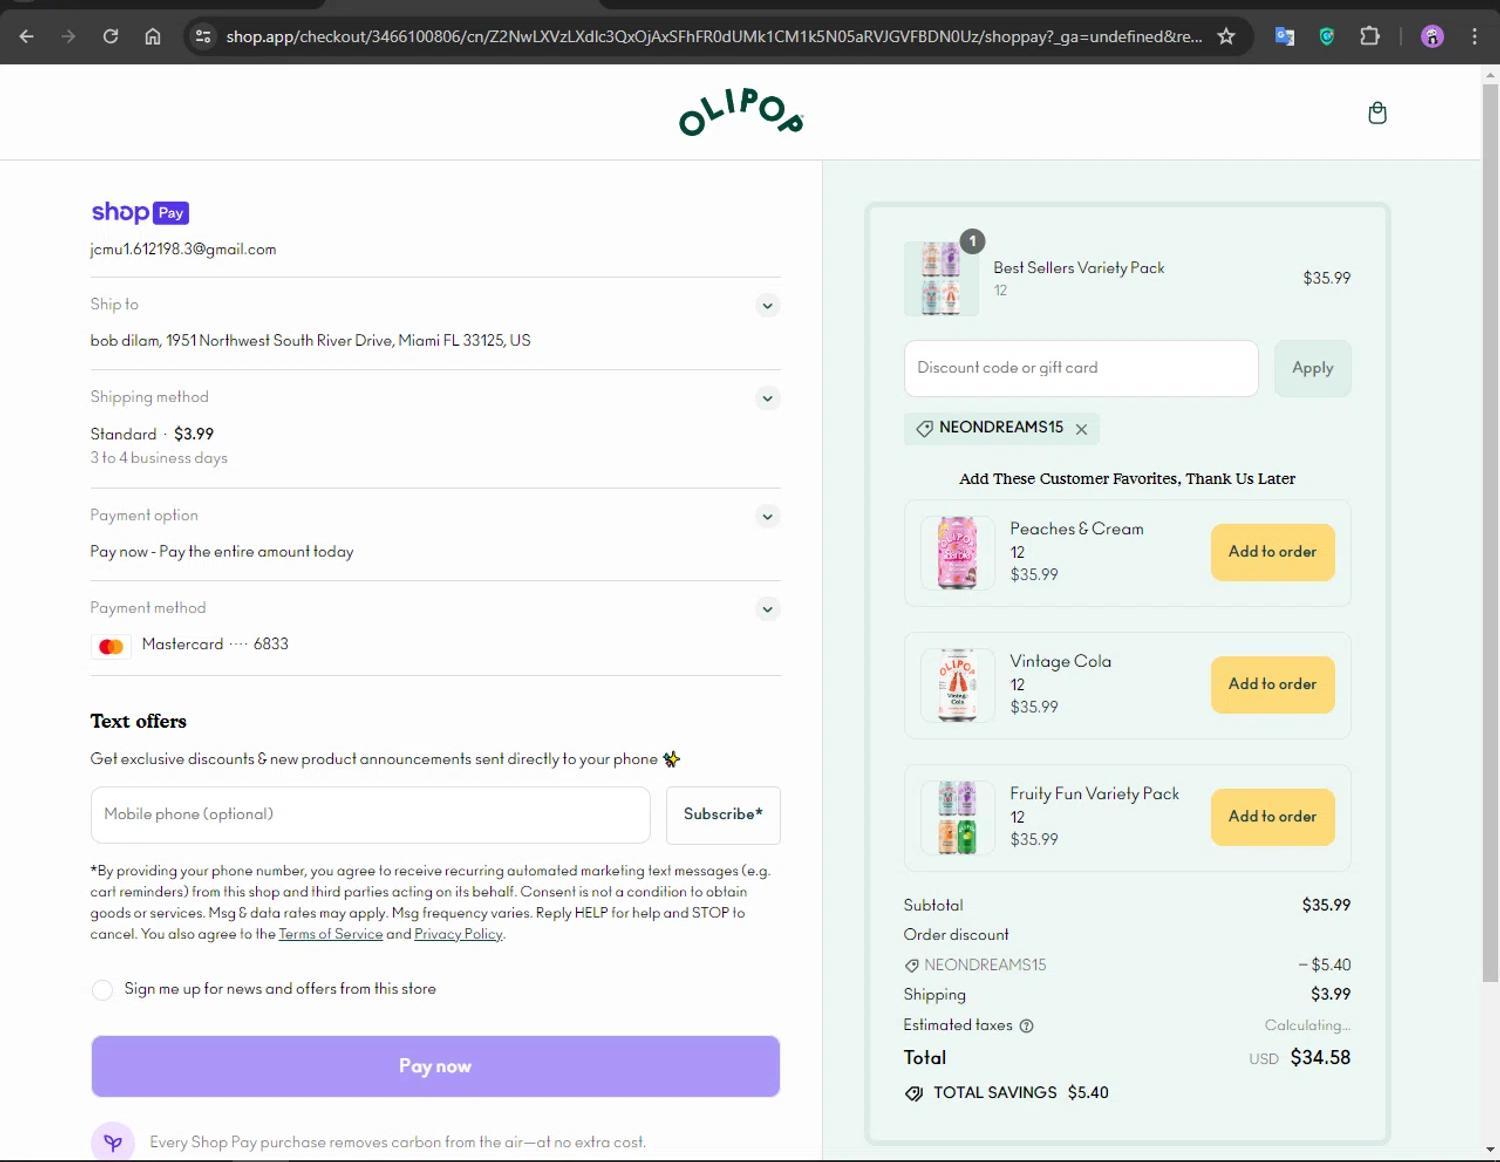Click the Text offers heading
Screen dimensions: 1500x1162
coord(138,721)
